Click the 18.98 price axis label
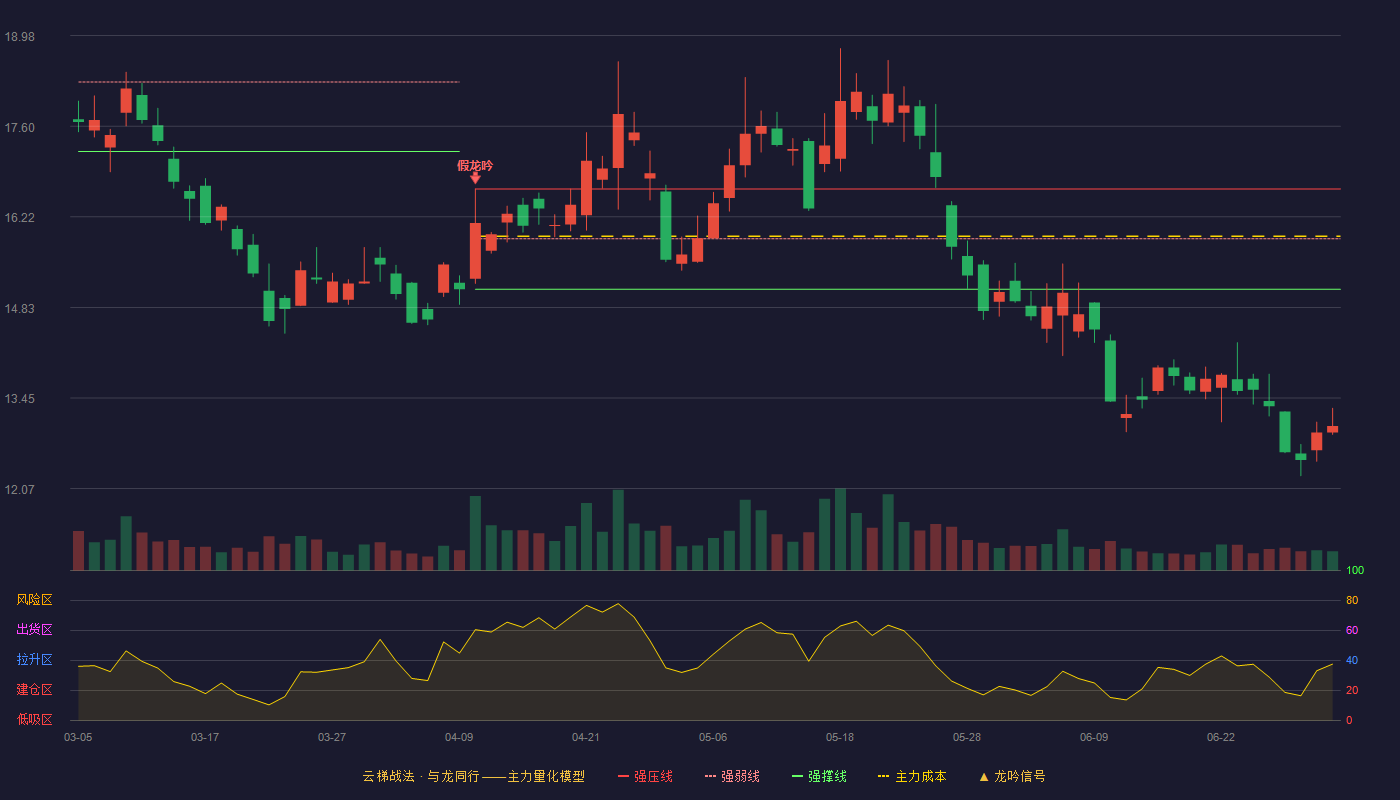This screenshot has width=1400, height=800. [19, 36]
